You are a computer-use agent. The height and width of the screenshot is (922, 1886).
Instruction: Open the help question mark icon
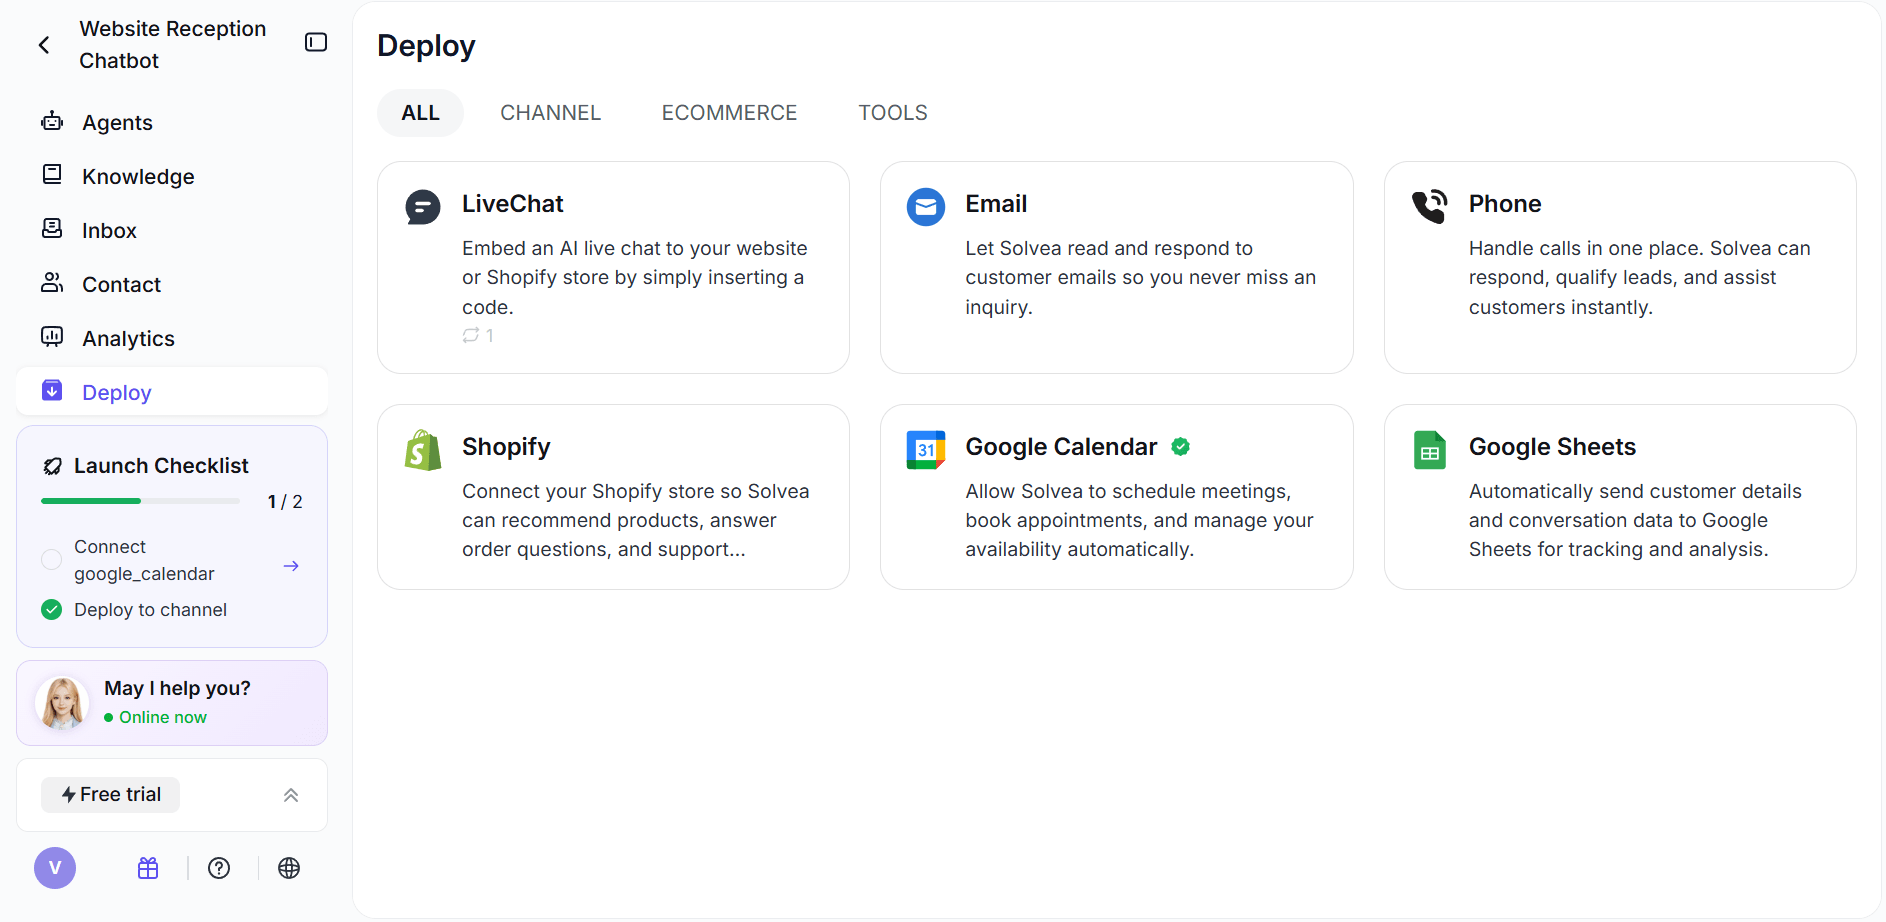219,868
